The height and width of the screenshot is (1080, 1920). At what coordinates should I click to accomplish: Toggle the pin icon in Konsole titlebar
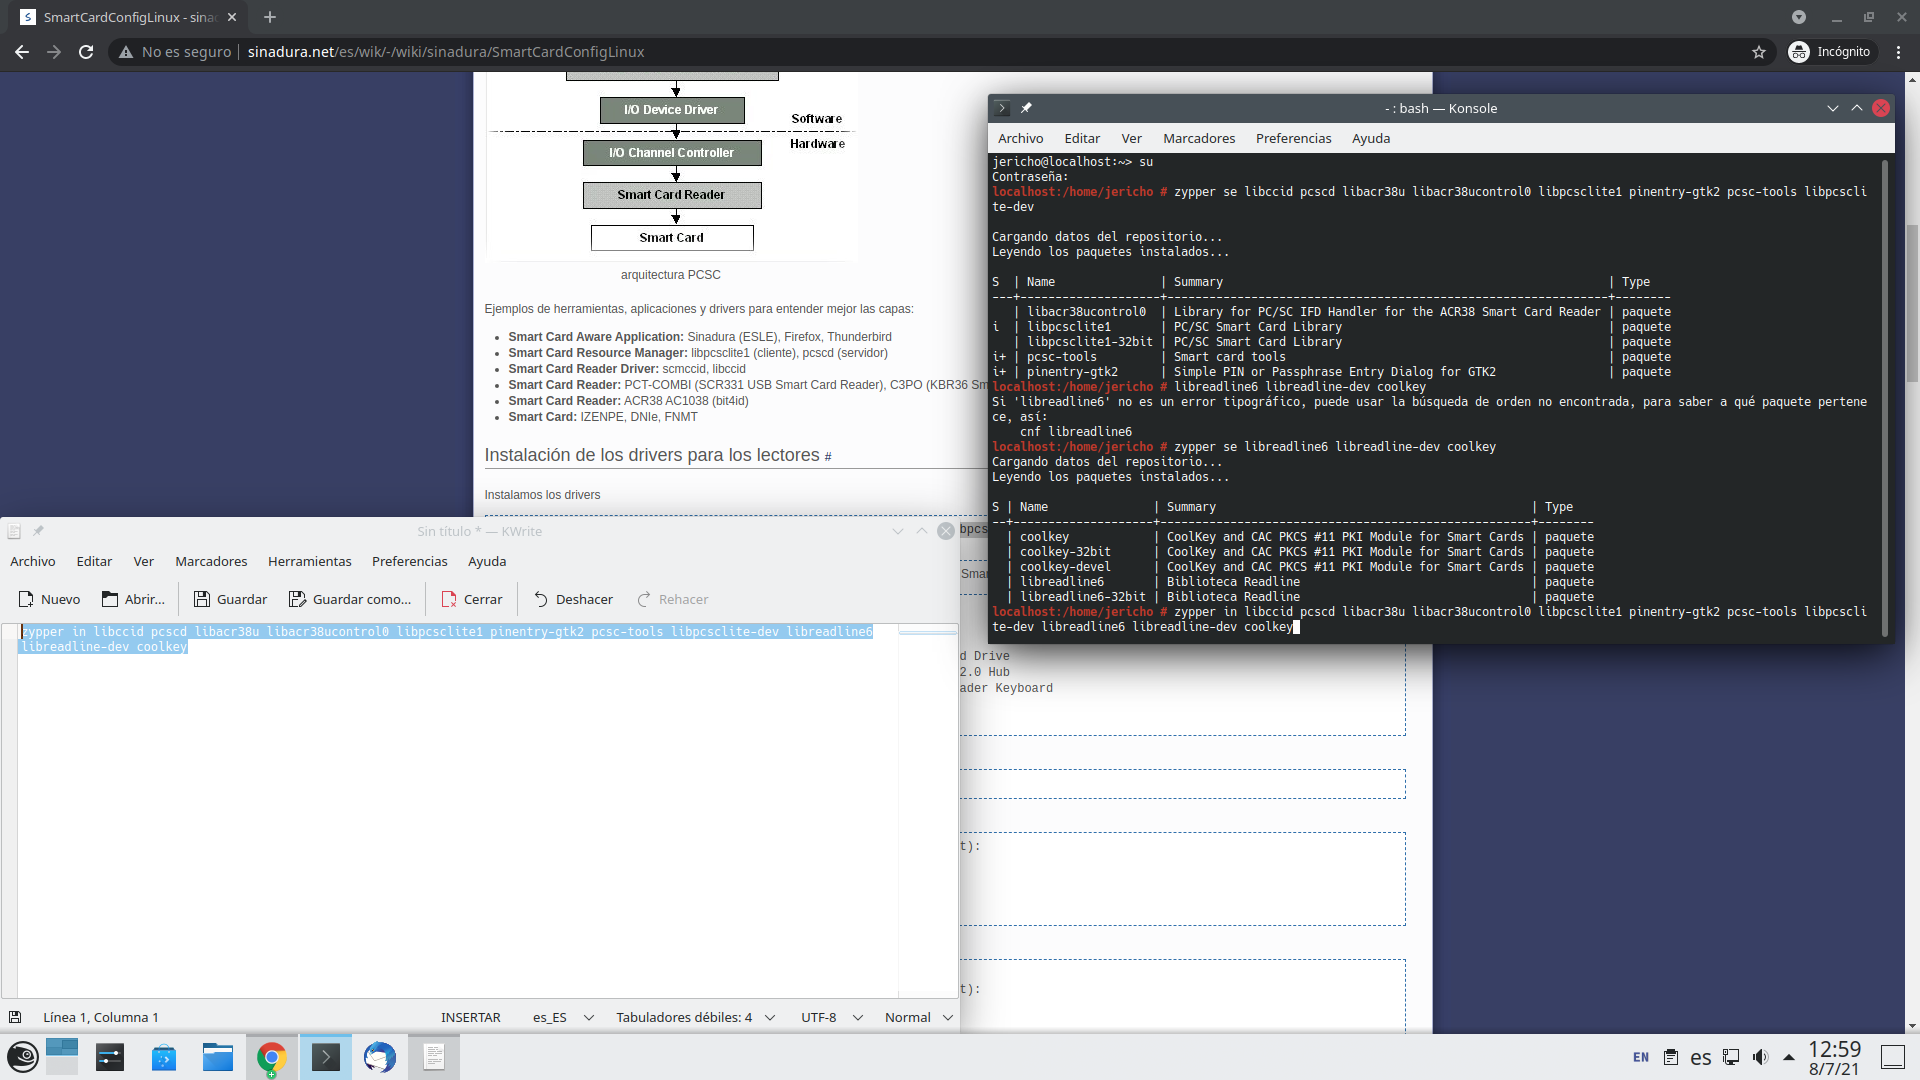click(x=1026, y=108)
